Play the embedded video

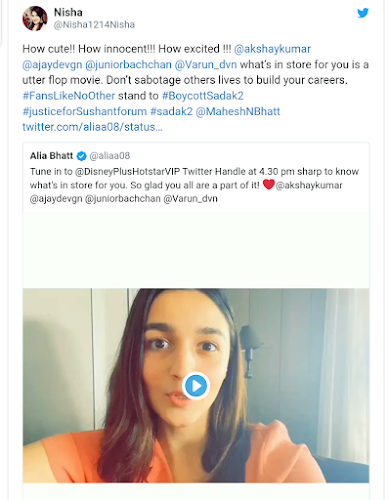196,386
